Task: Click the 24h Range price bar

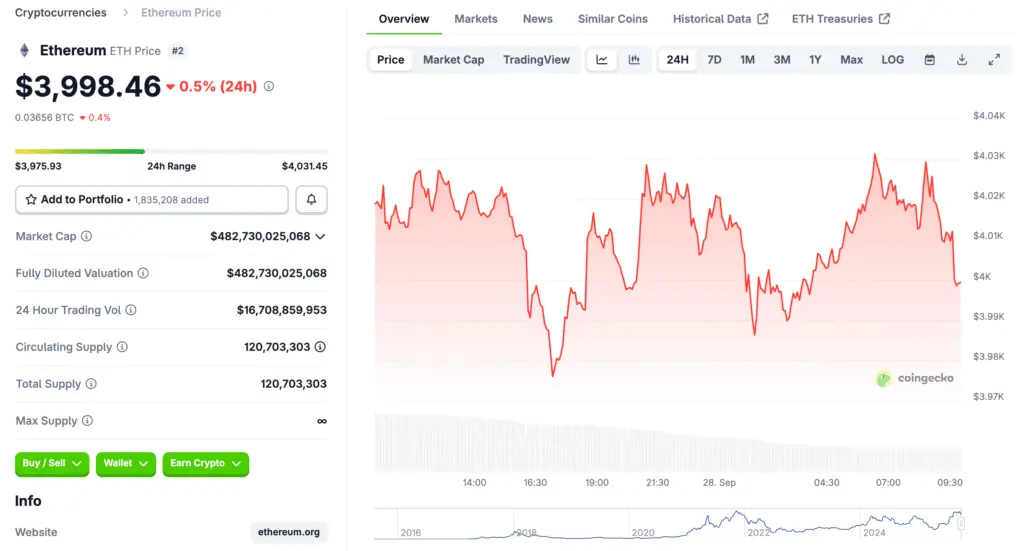Action: 171,152
